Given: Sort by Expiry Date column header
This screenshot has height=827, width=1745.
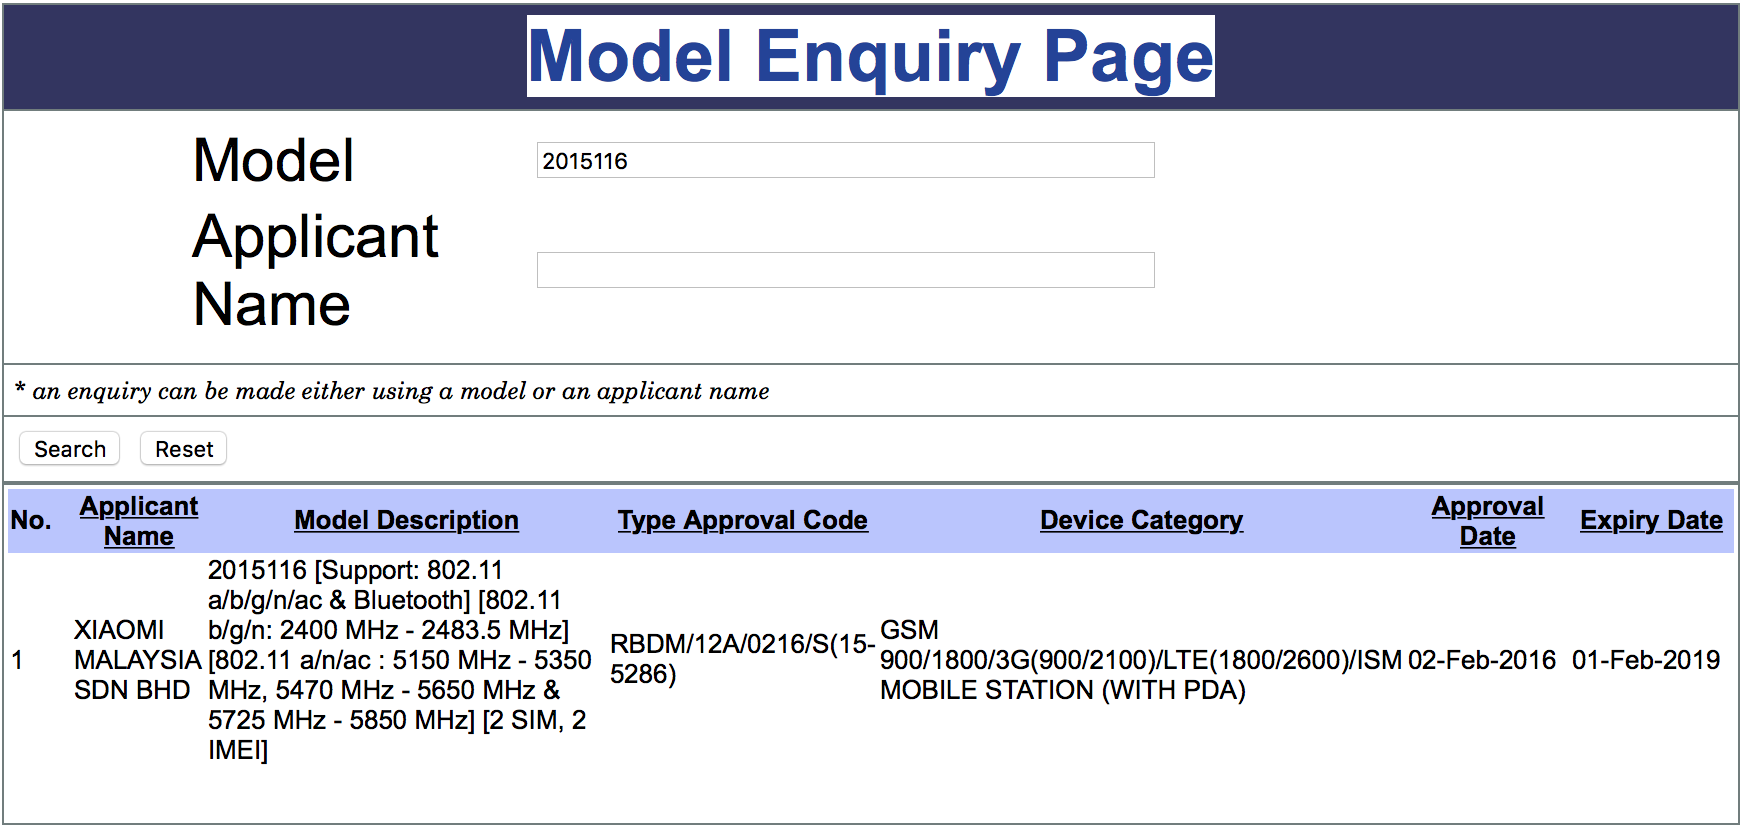Looking at the screenshot, I should point(1651,520).
